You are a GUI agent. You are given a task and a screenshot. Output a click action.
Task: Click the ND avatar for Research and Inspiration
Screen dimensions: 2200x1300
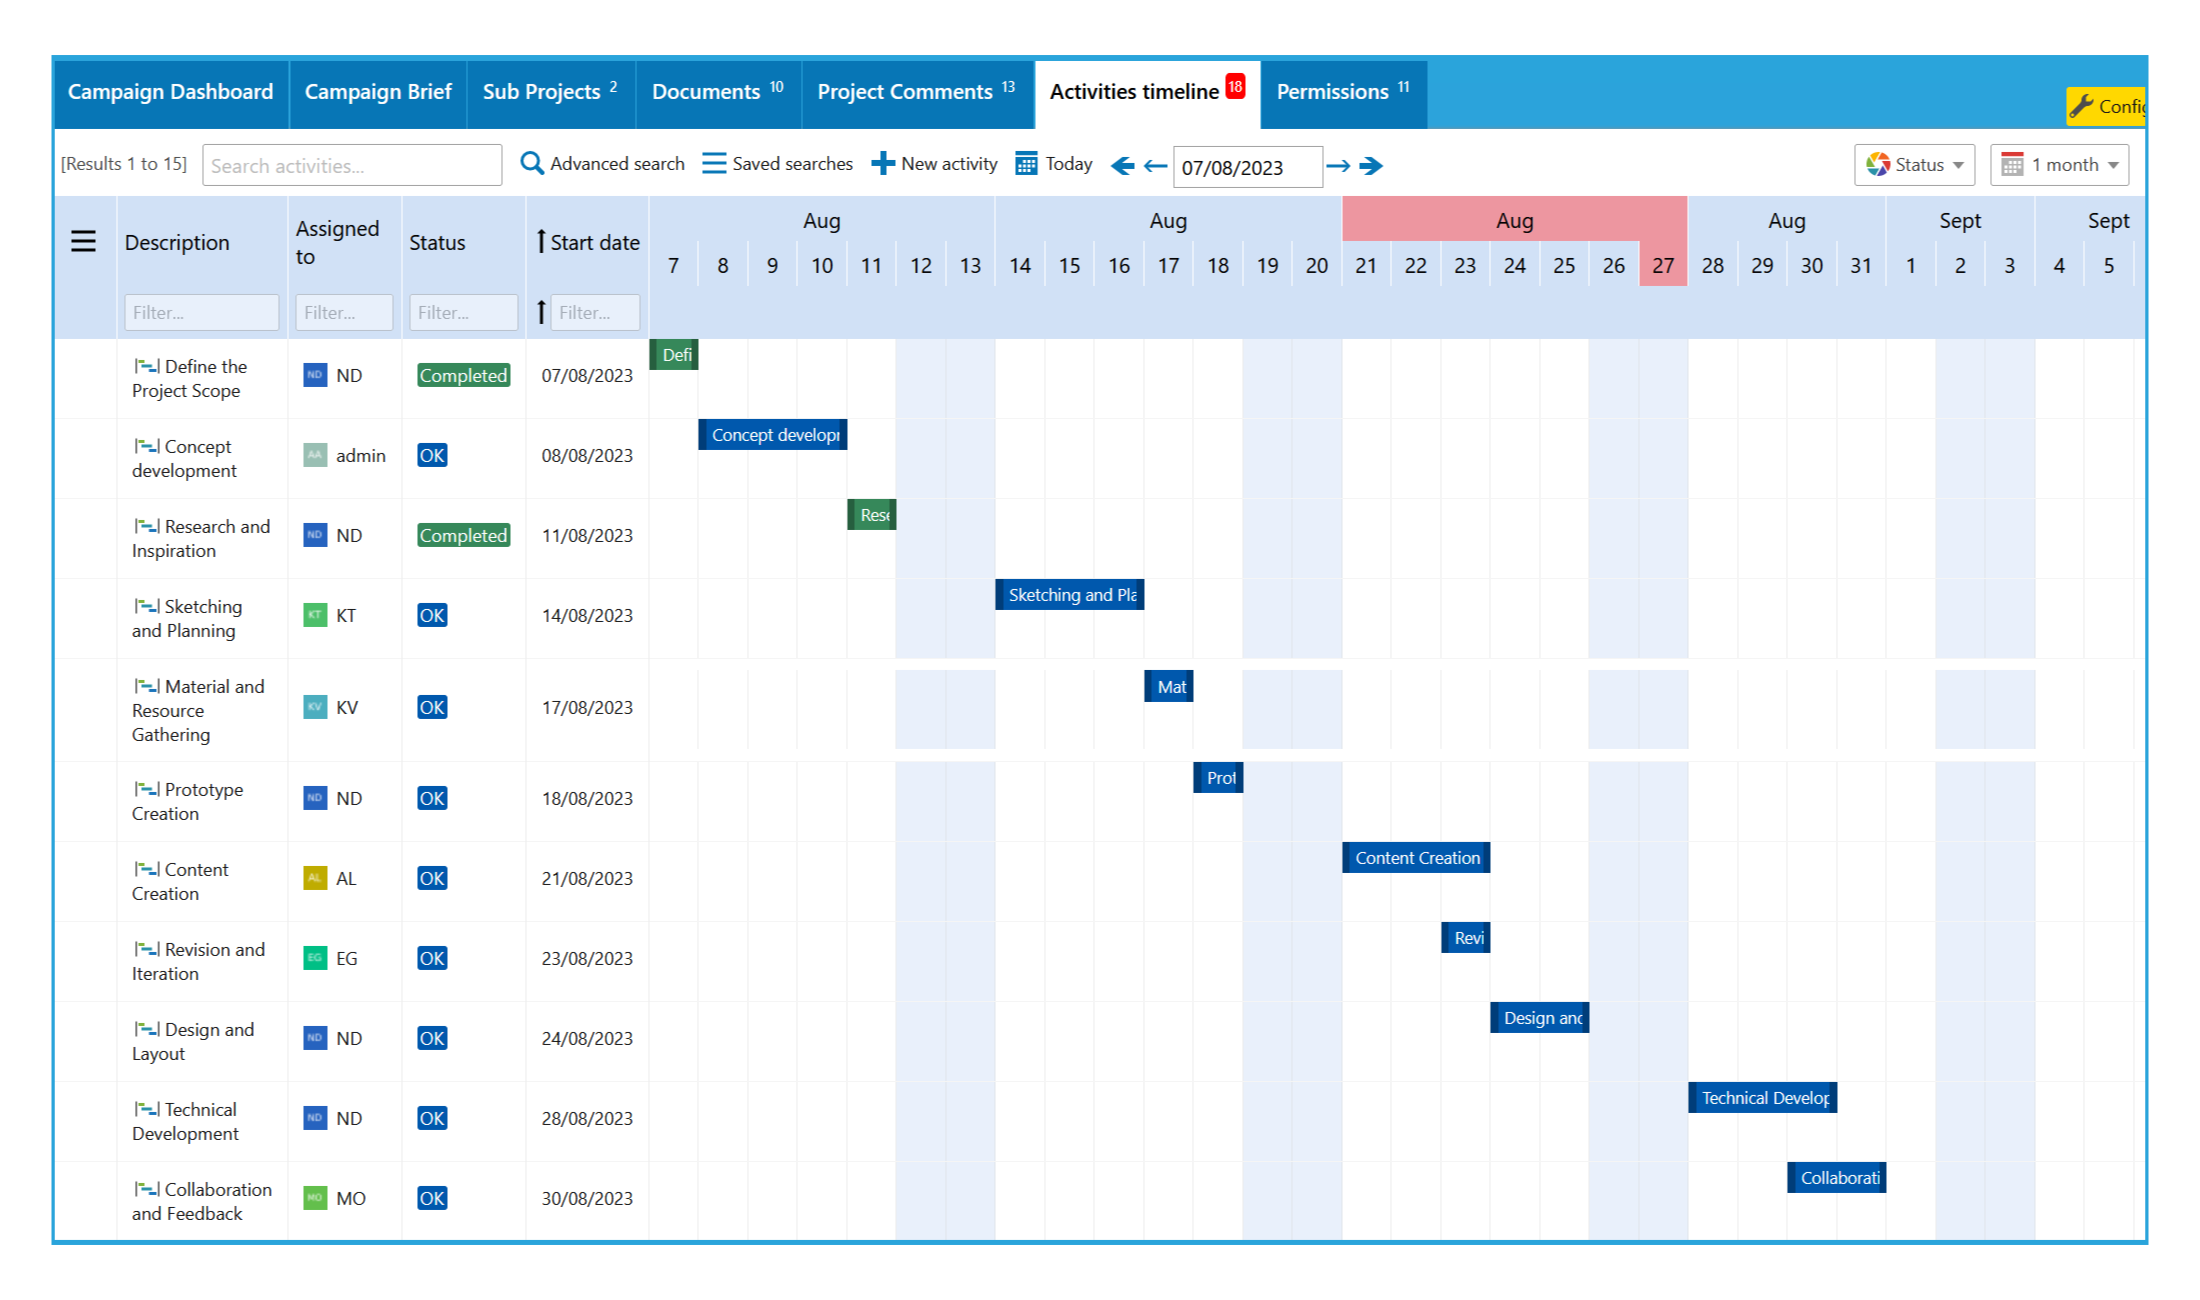tap(314, 535)
